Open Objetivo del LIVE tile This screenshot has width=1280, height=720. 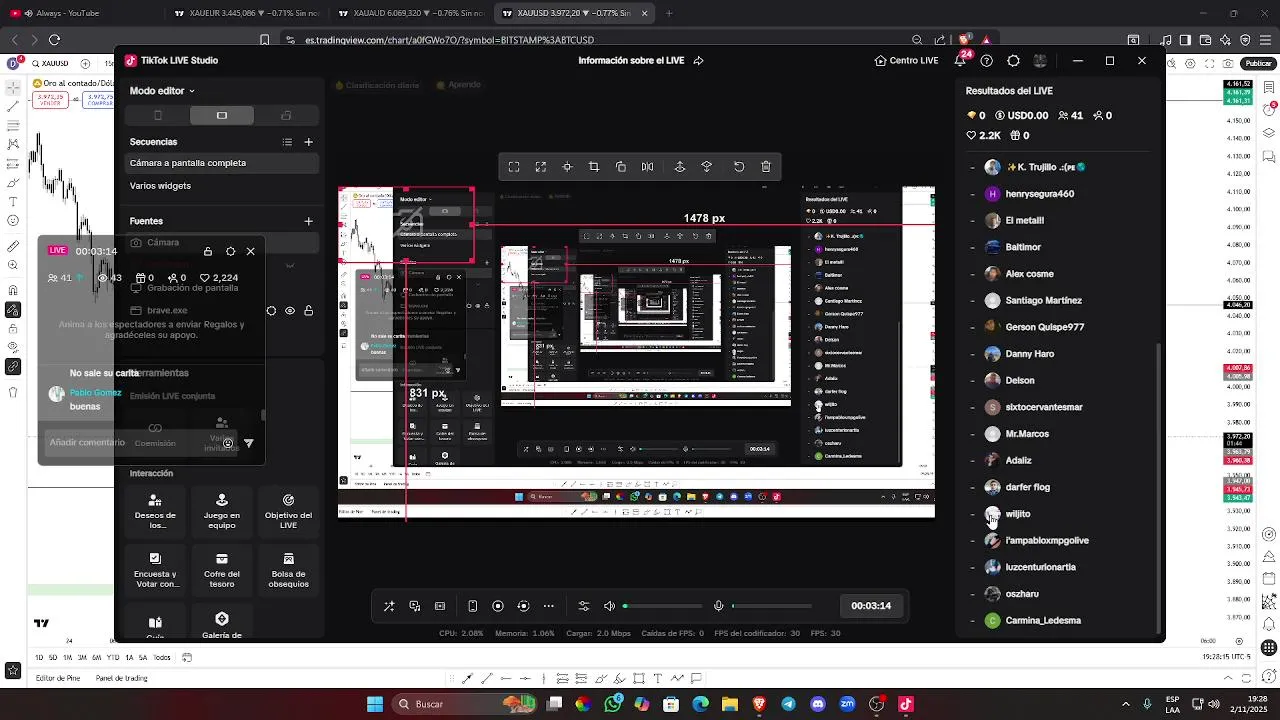pos(288,511)
